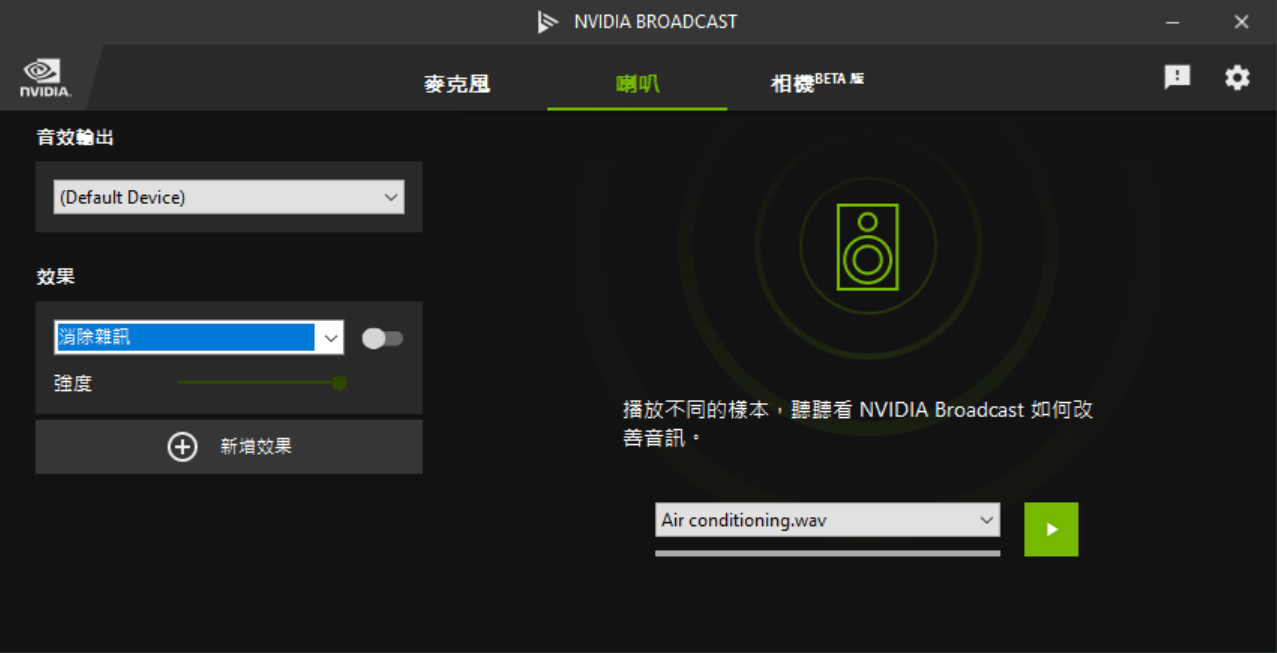Viewport: 1277px width, 653px height.
Task: Open the (Default Device) output dropdown
Action: tap(229, 197)
